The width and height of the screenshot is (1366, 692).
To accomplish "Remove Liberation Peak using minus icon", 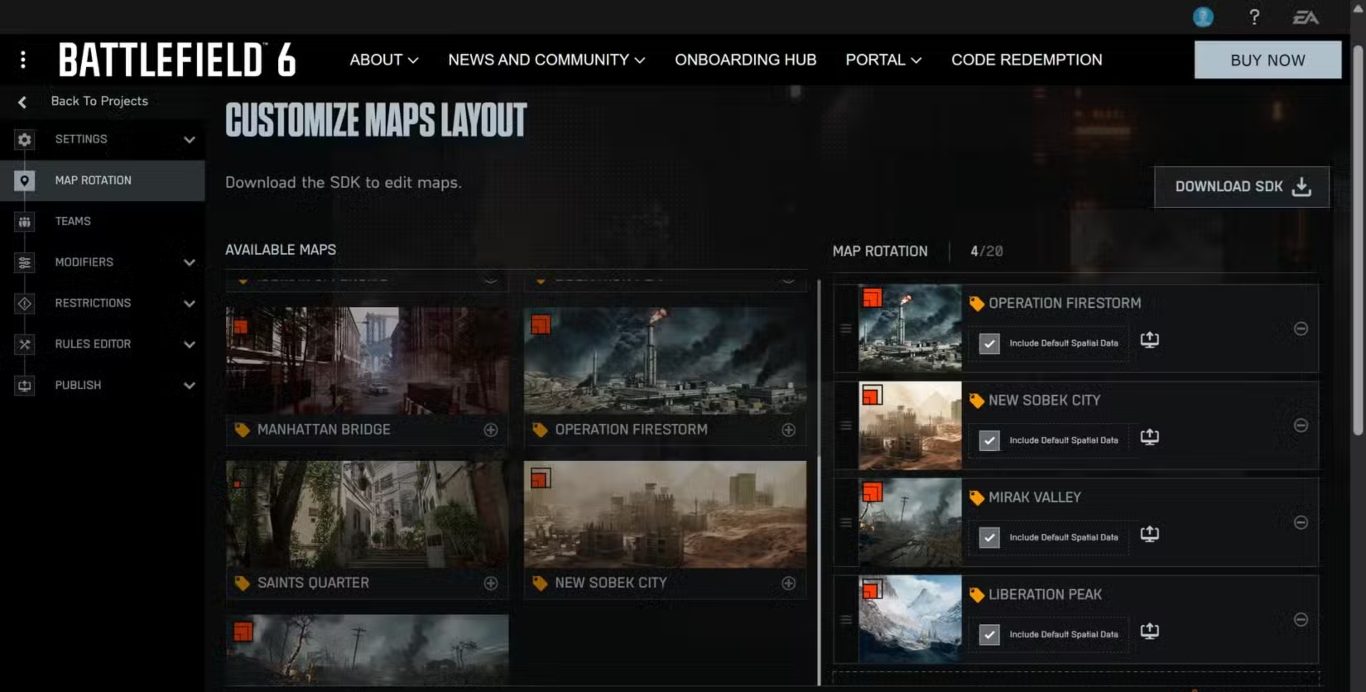I will [x=1301, y=620].
